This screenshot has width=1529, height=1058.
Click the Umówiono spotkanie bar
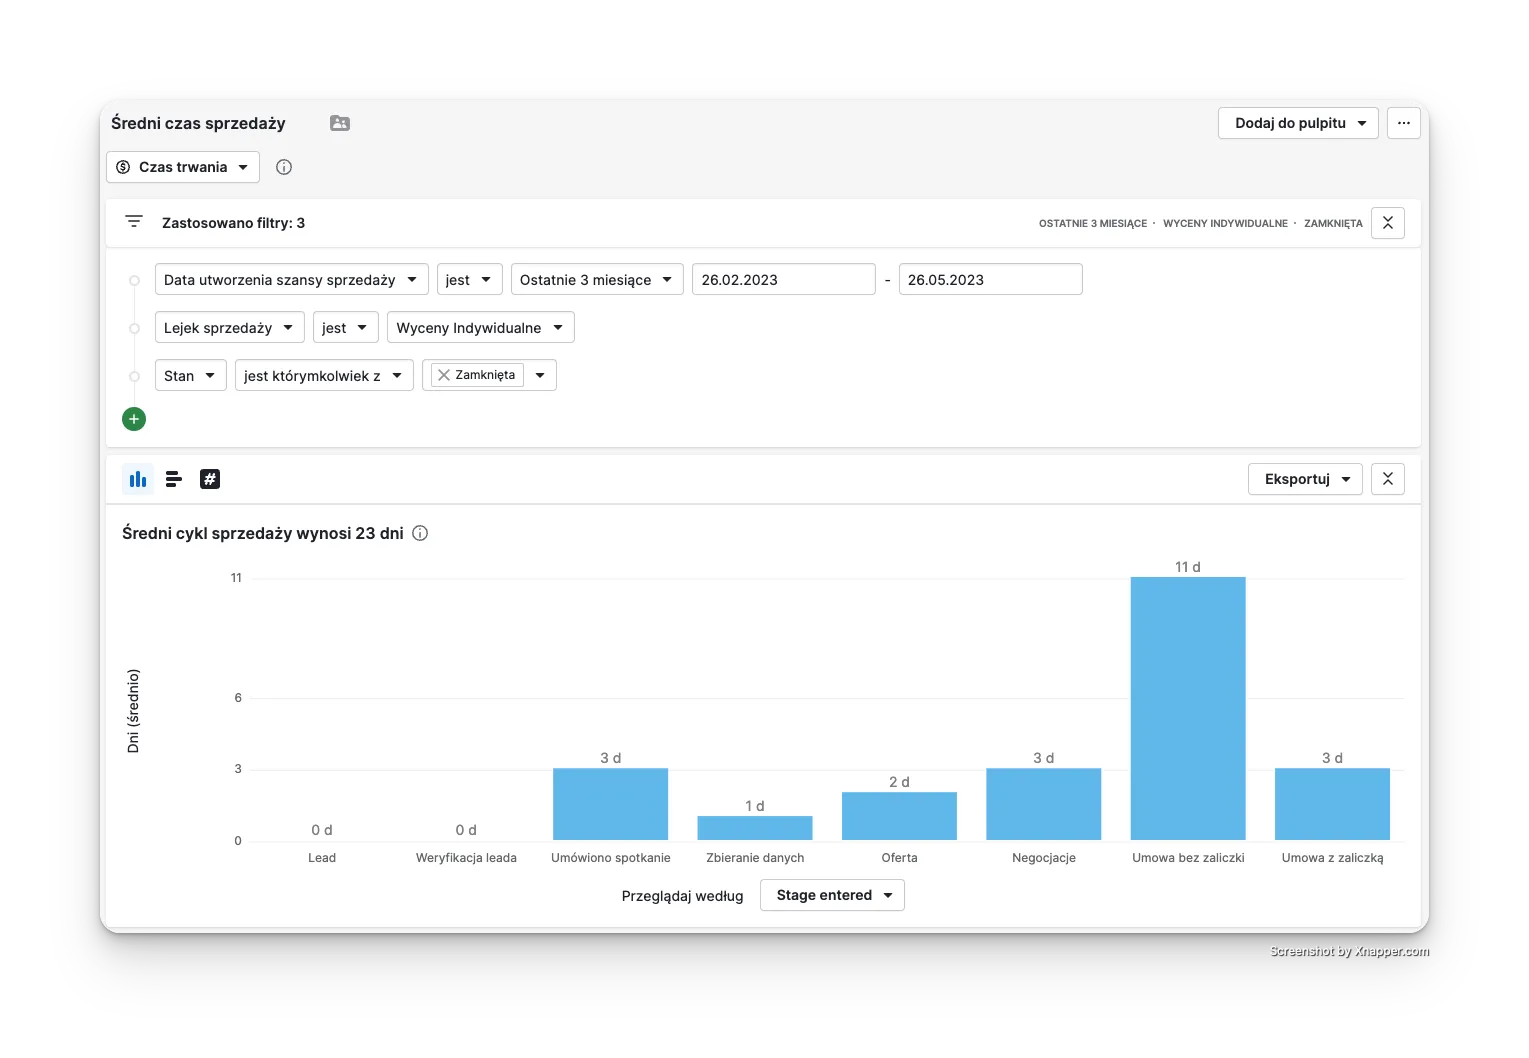[610, 804]
